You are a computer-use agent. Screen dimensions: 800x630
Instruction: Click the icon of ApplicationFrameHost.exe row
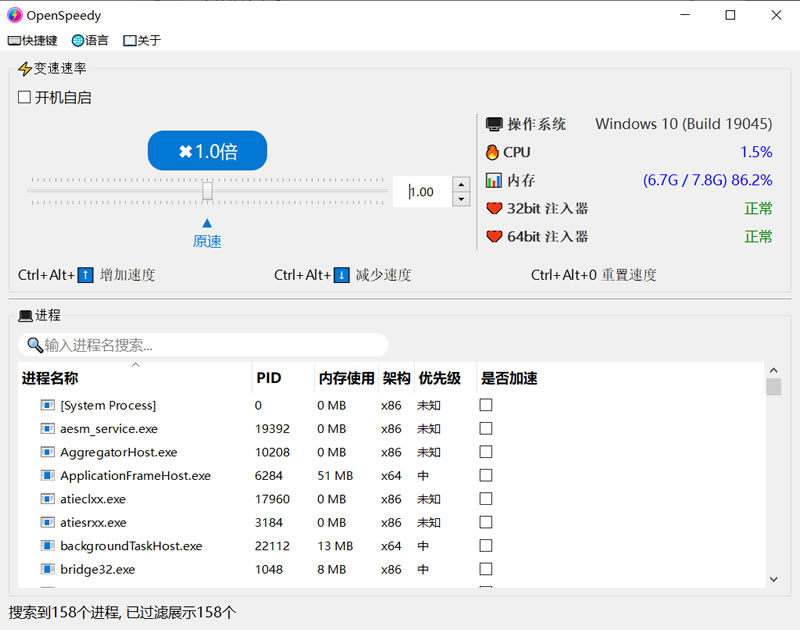click(x=47, y=475)
